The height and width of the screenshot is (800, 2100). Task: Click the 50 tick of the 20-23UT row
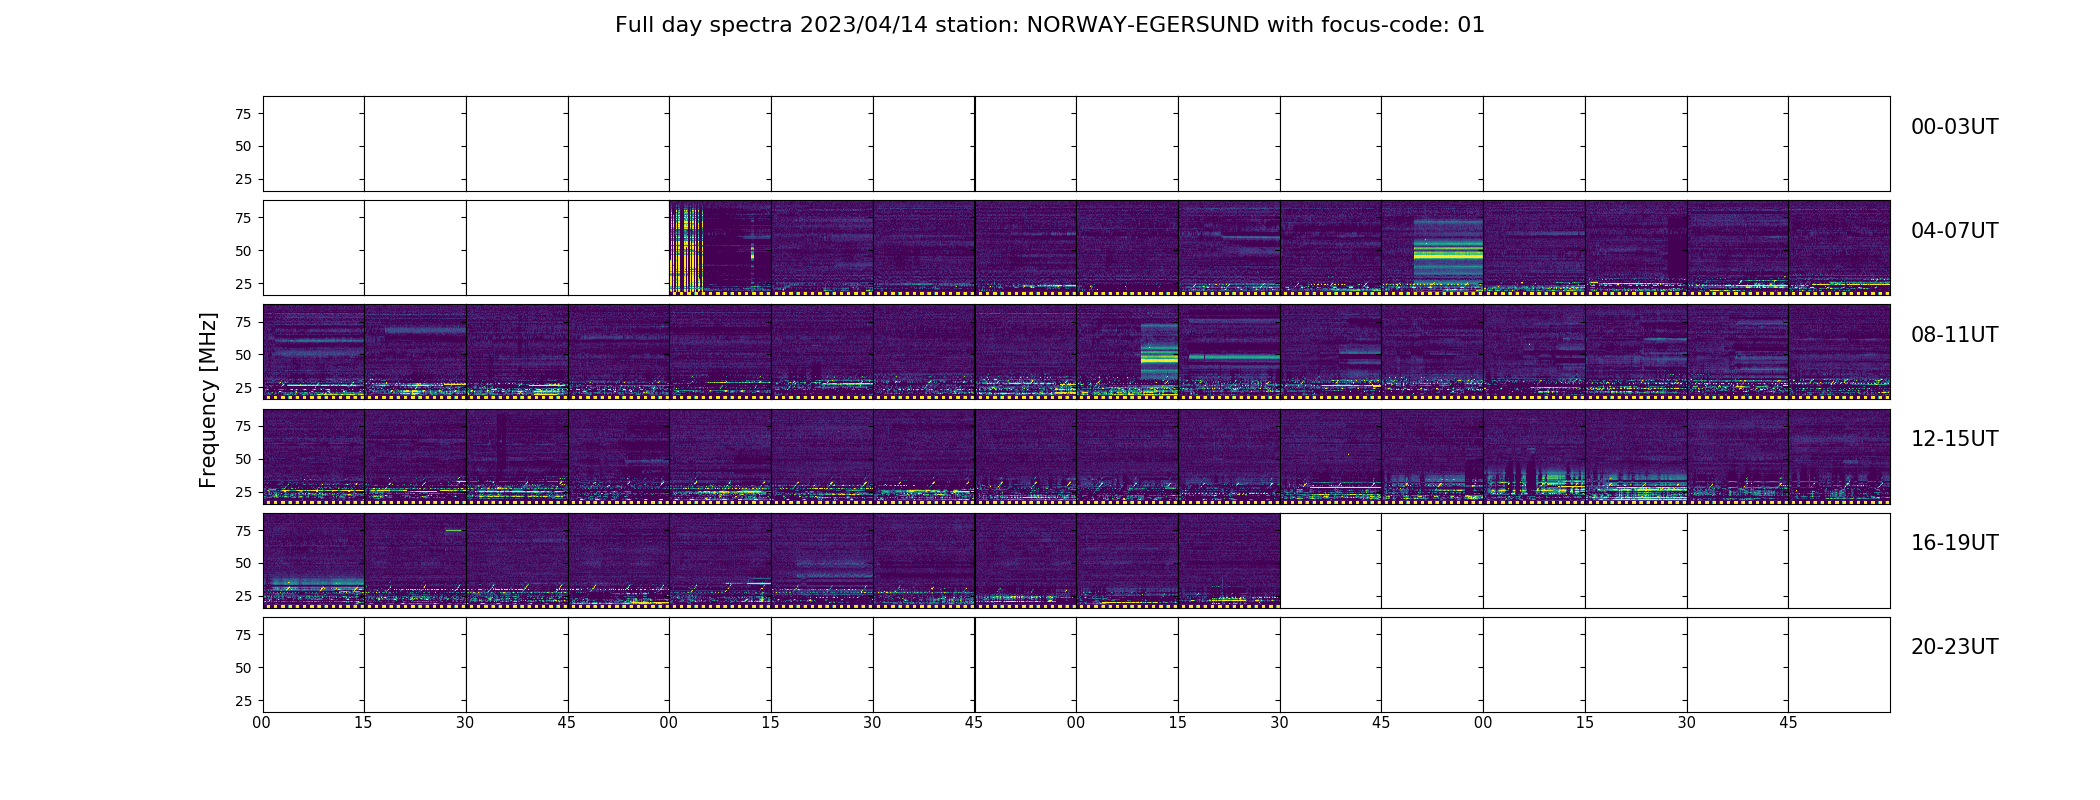coord(243,668)
